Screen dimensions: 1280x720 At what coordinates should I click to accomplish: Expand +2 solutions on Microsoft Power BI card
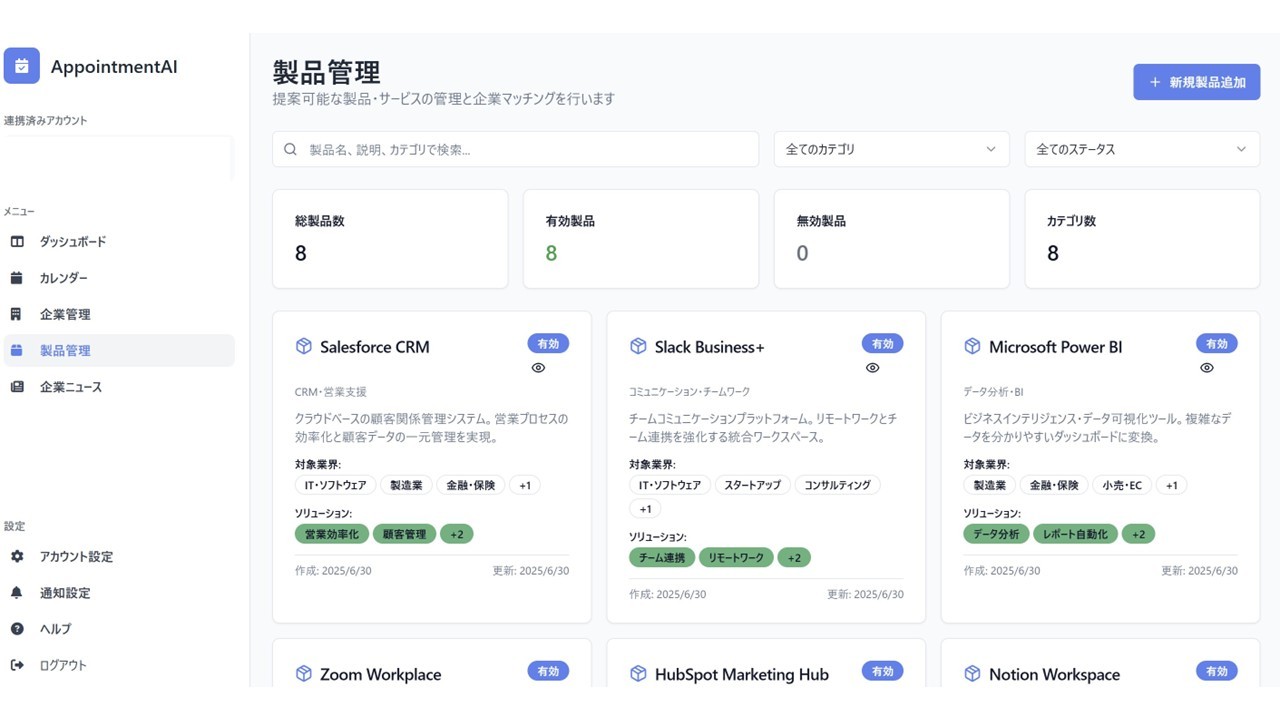tap(1138, 534)
